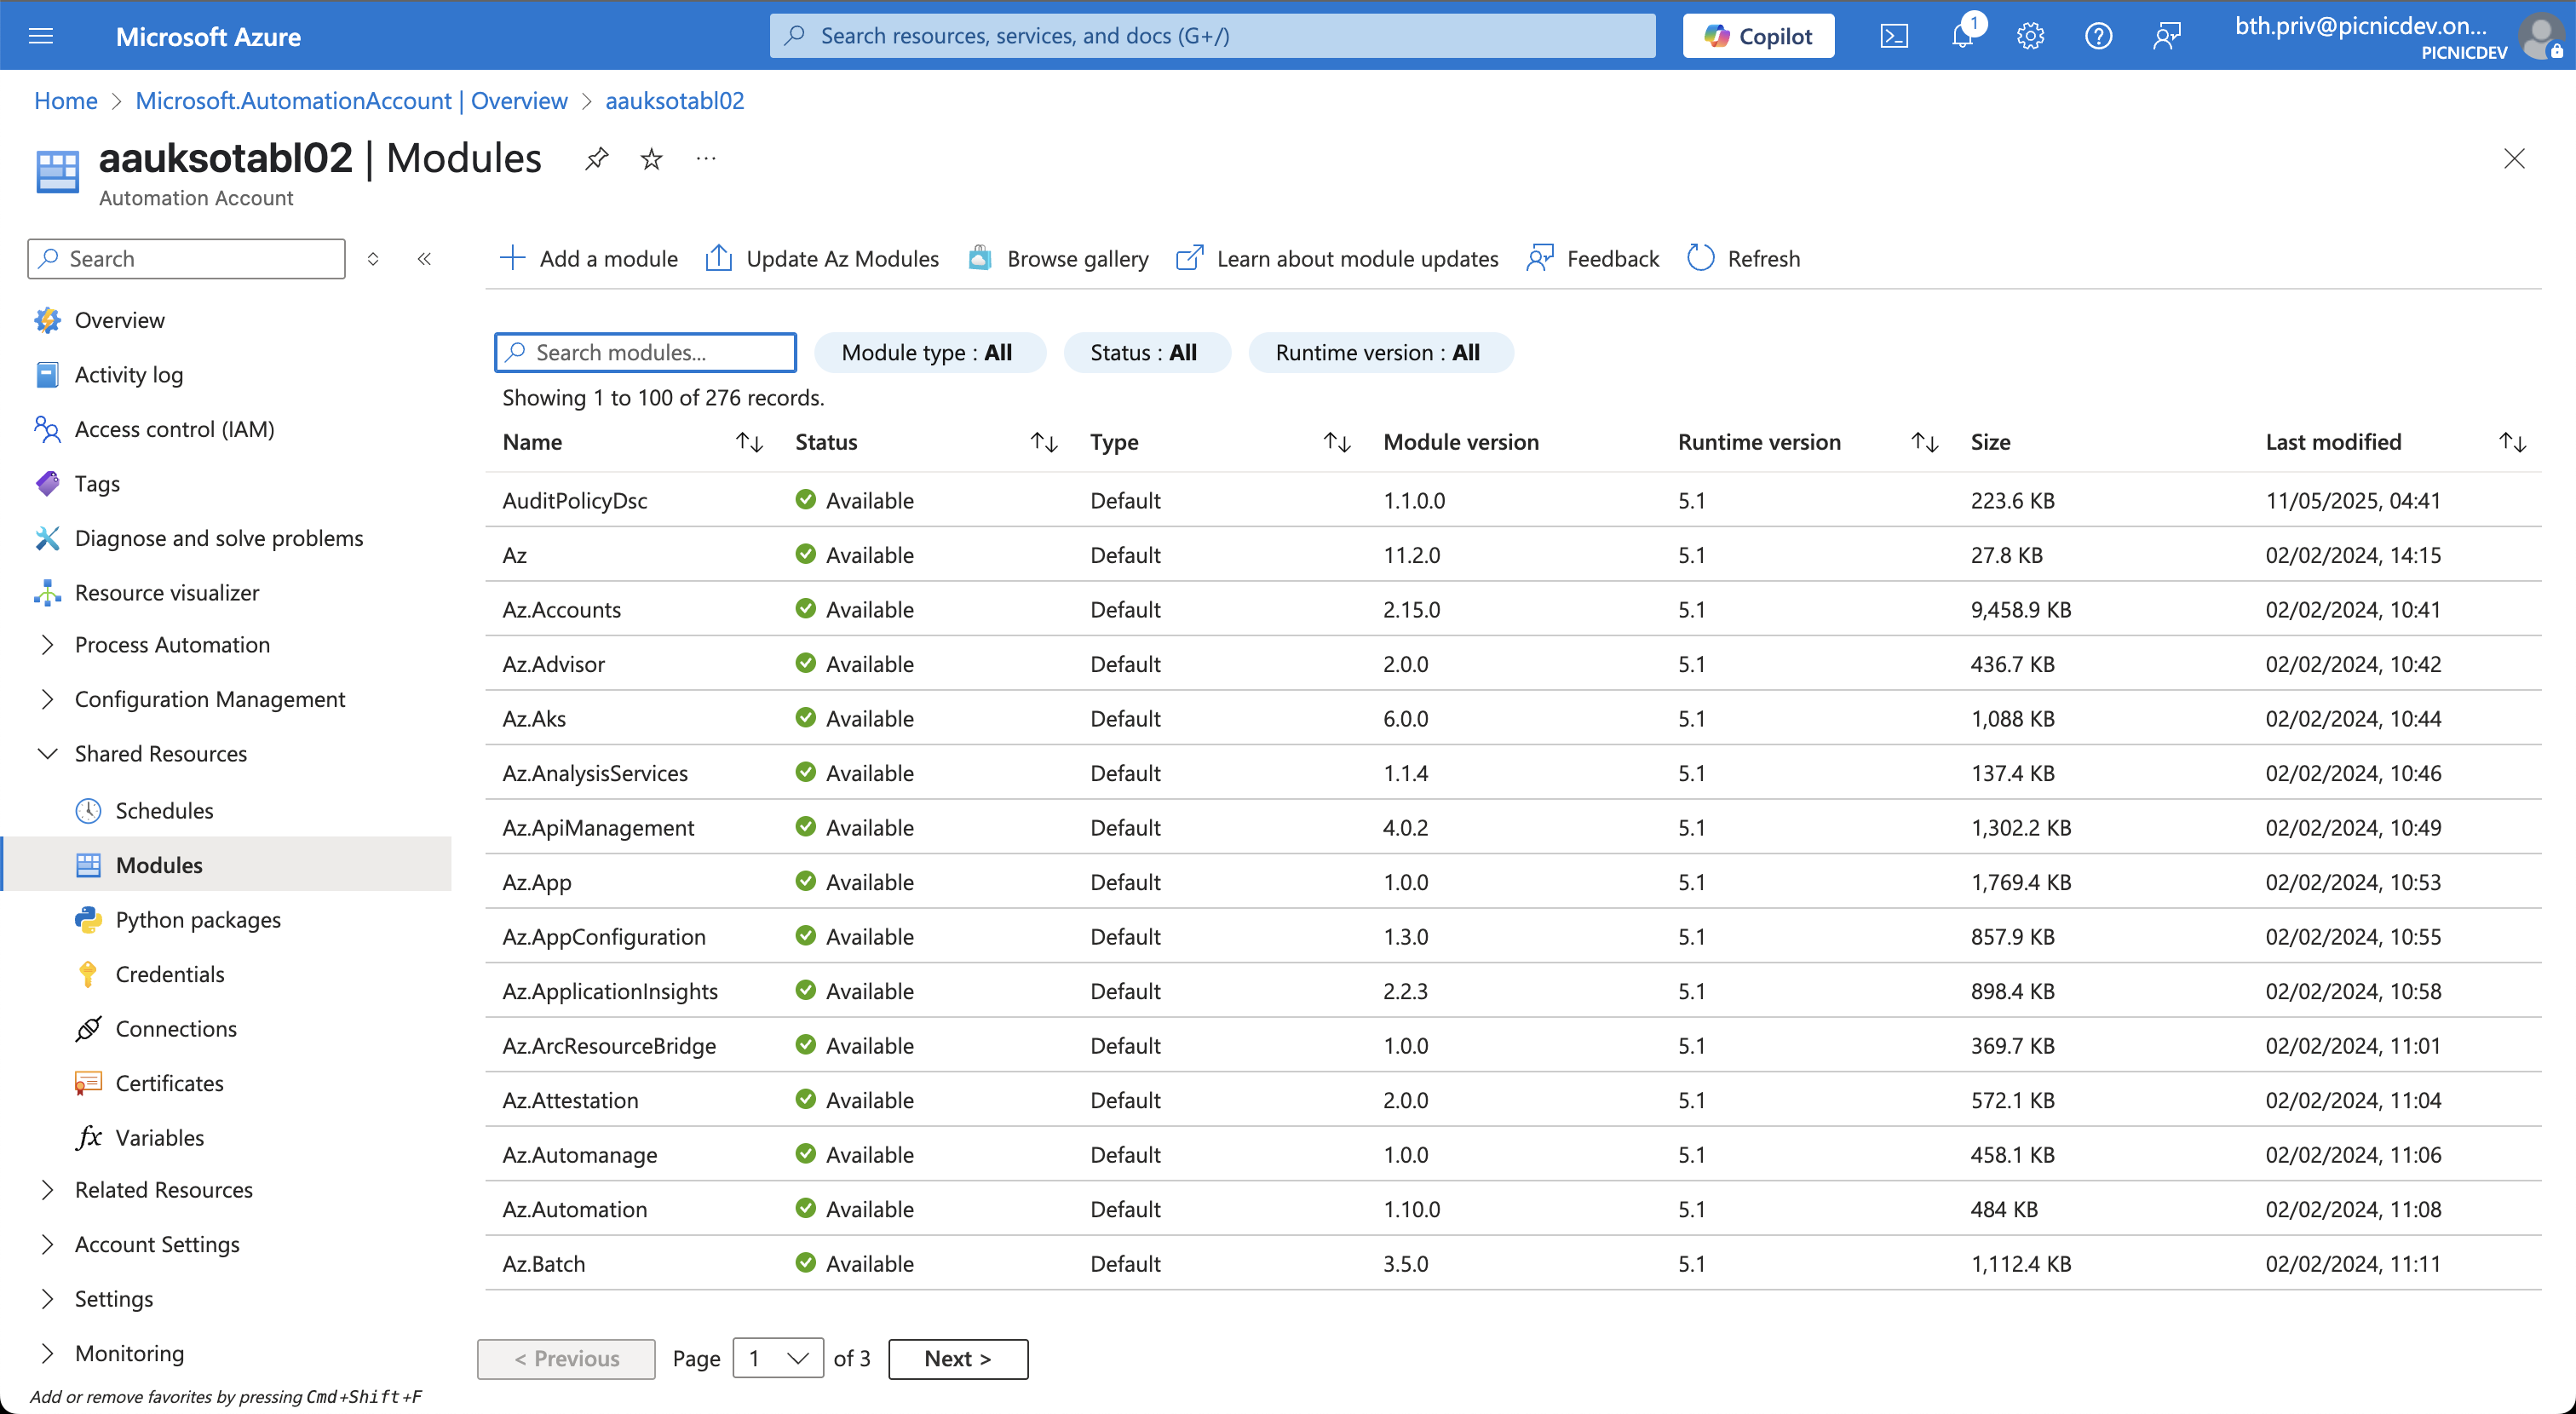Screen dimensions: 2576x1414
Task: Focus the left menu Search box
Action: click(x=187, y=259)
